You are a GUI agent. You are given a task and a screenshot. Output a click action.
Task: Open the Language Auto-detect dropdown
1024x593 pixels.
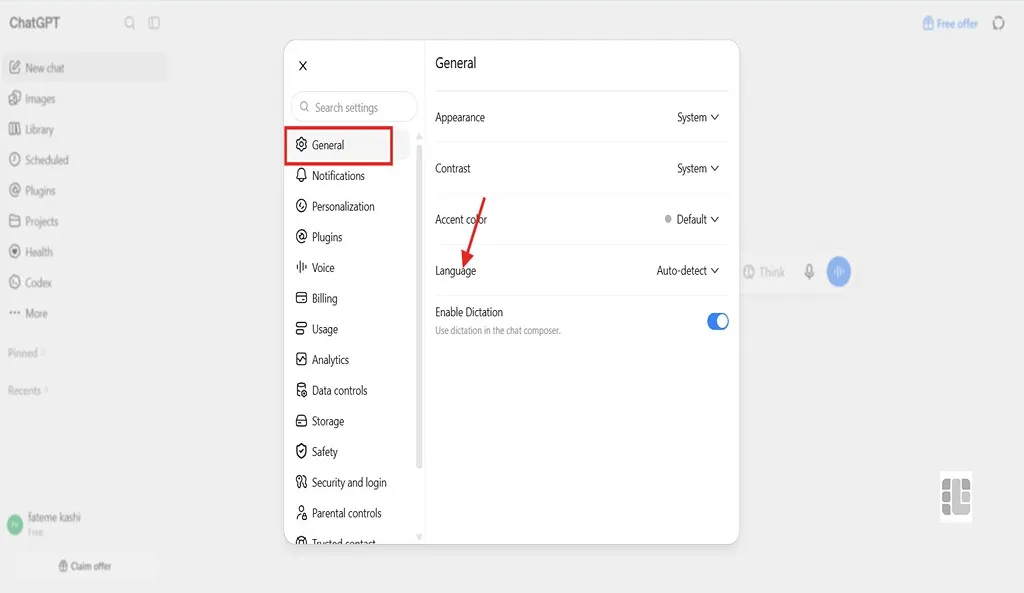click(688, 270)
